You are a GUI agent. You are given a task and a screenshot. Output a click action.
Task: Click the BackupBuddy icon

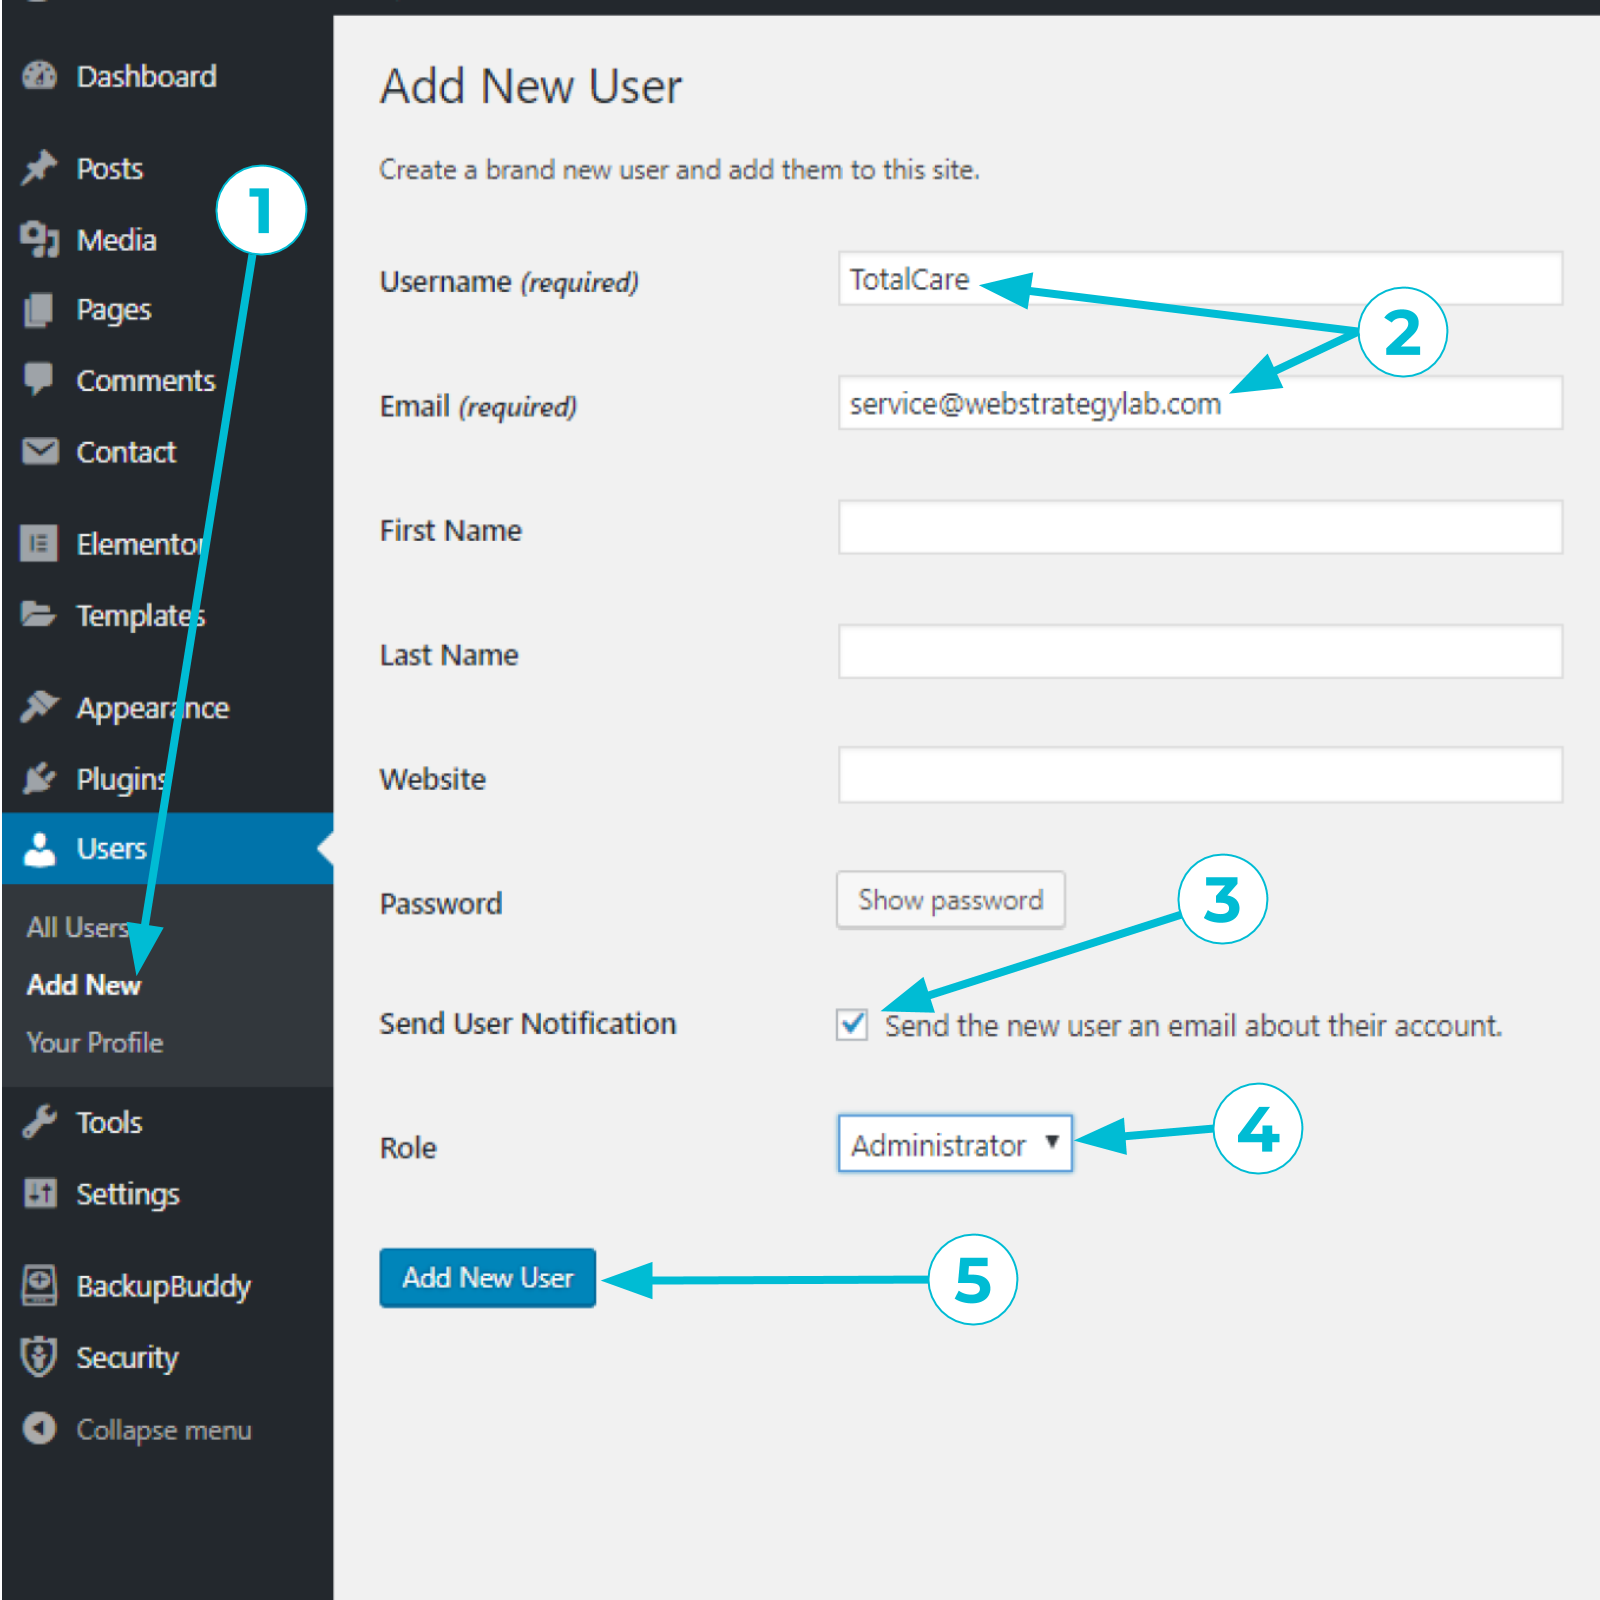point(40,1285)
